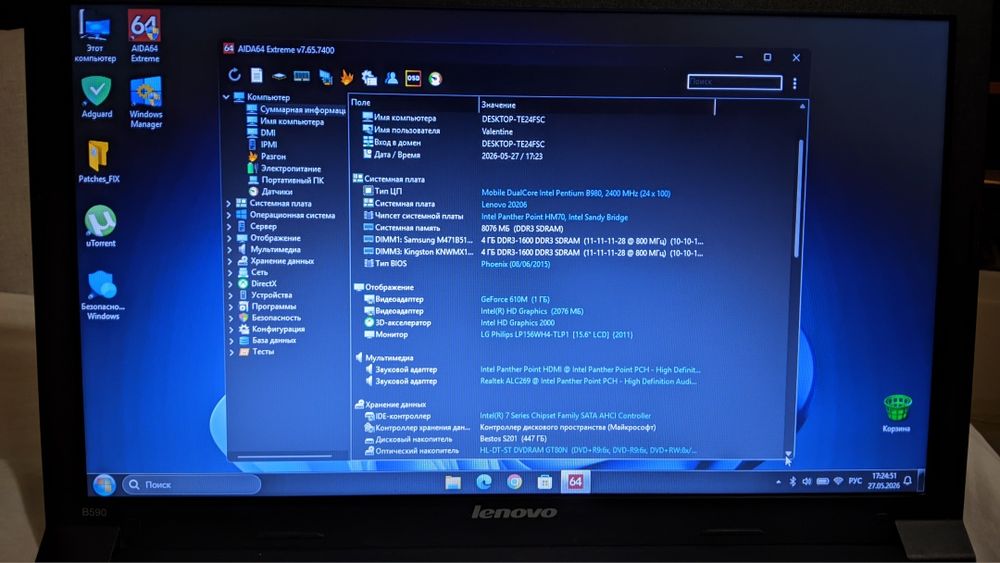Select База данных in the tree
Viewport: 1000px width, 563px height.
[x=274, y=340]
